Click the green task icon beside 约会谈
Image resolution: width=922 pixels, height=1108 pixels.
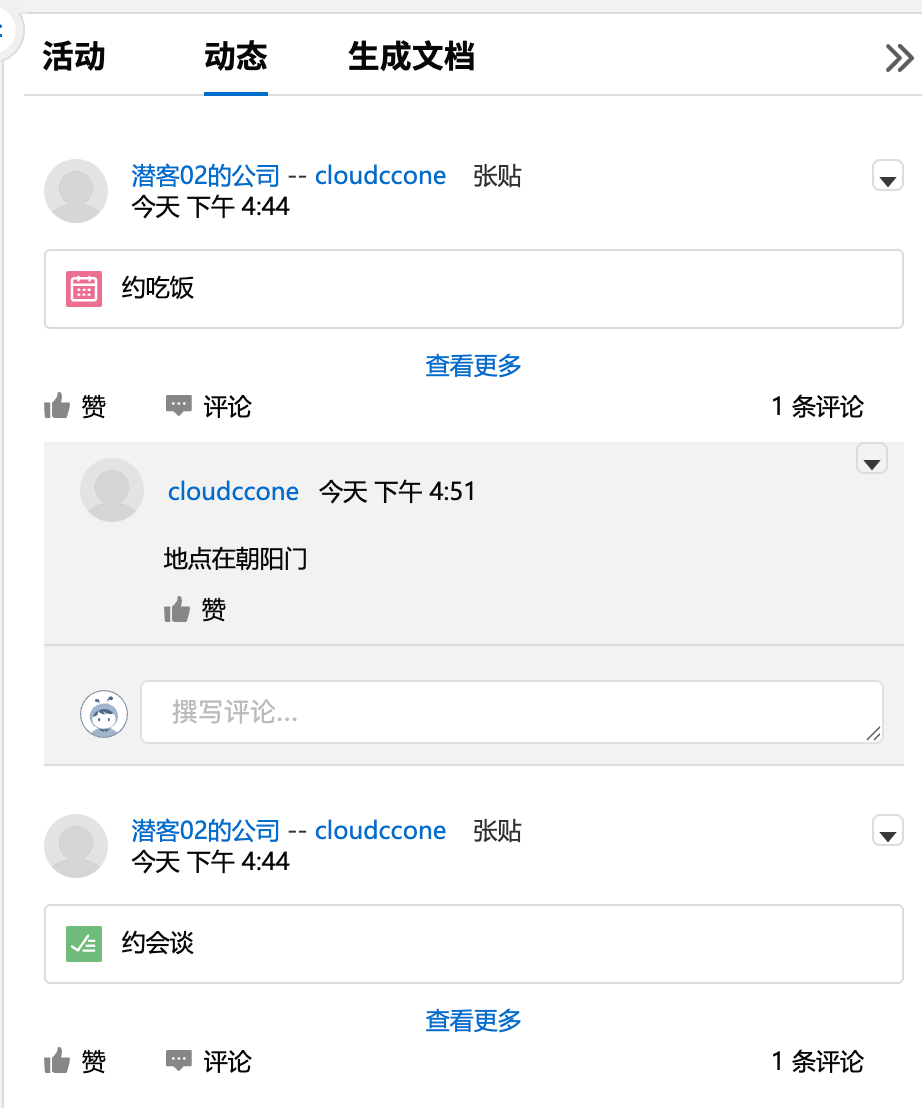[x=84, y=944]
